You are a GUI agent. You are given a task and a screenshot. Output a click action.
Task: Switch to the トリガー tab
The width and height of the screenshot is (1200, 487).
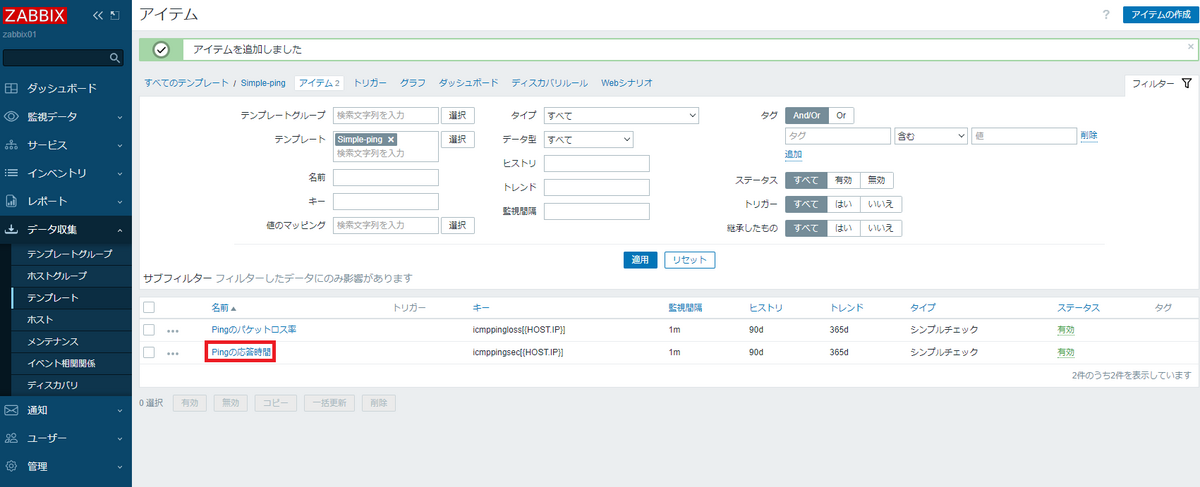(369, 83)
